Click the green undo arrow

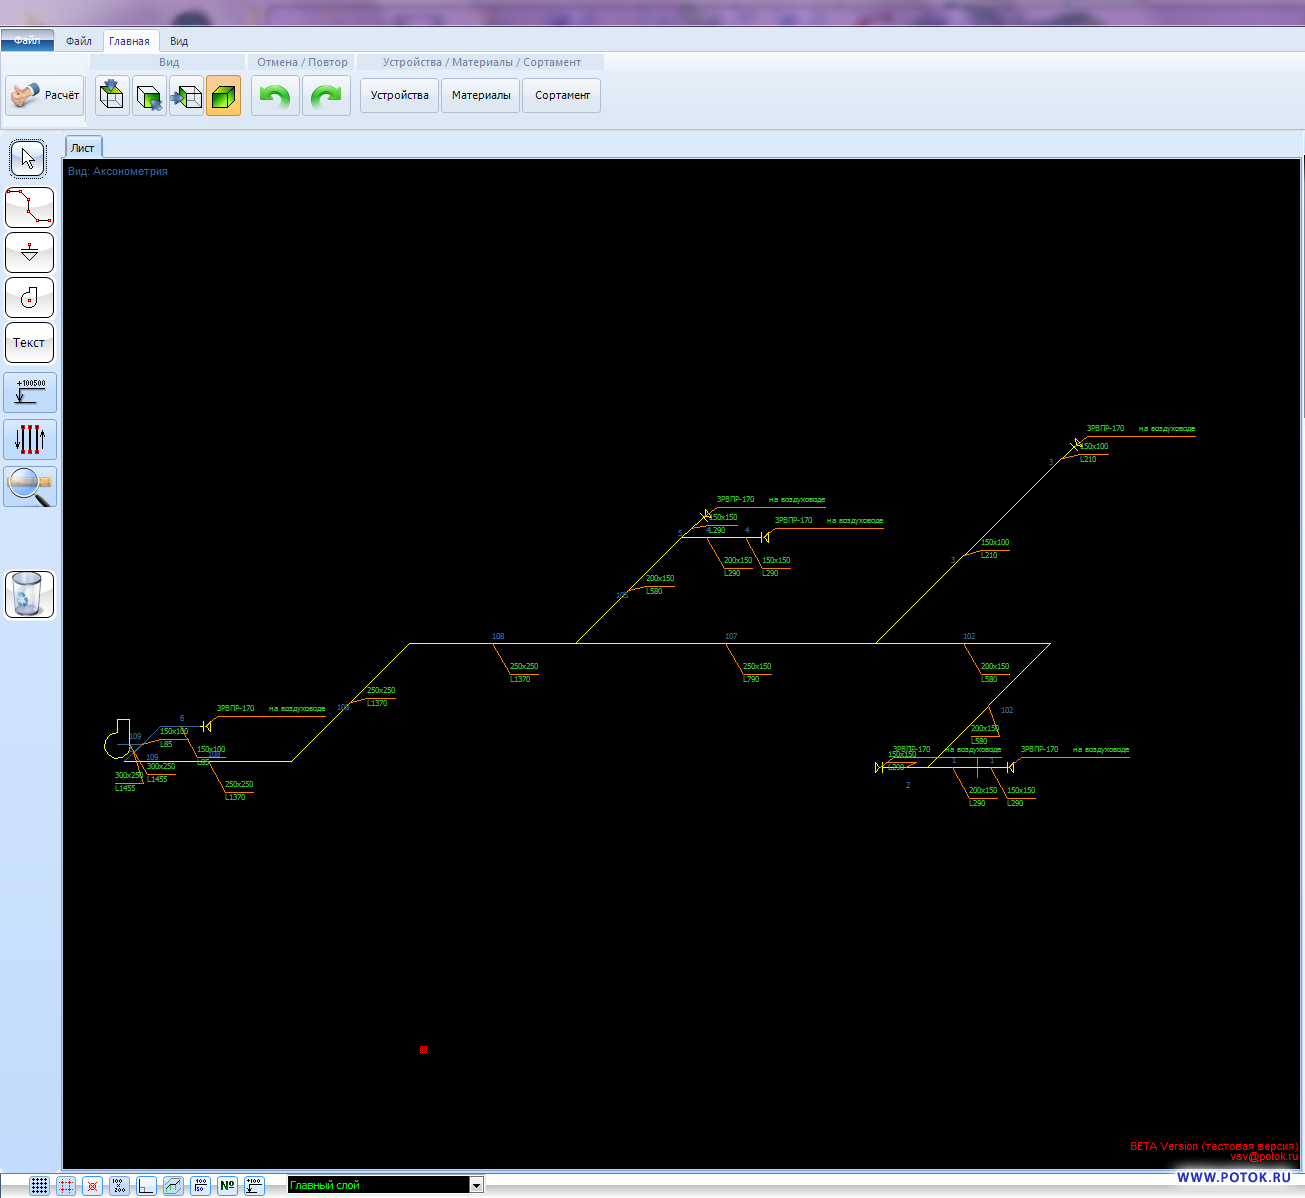pos(274,96)
